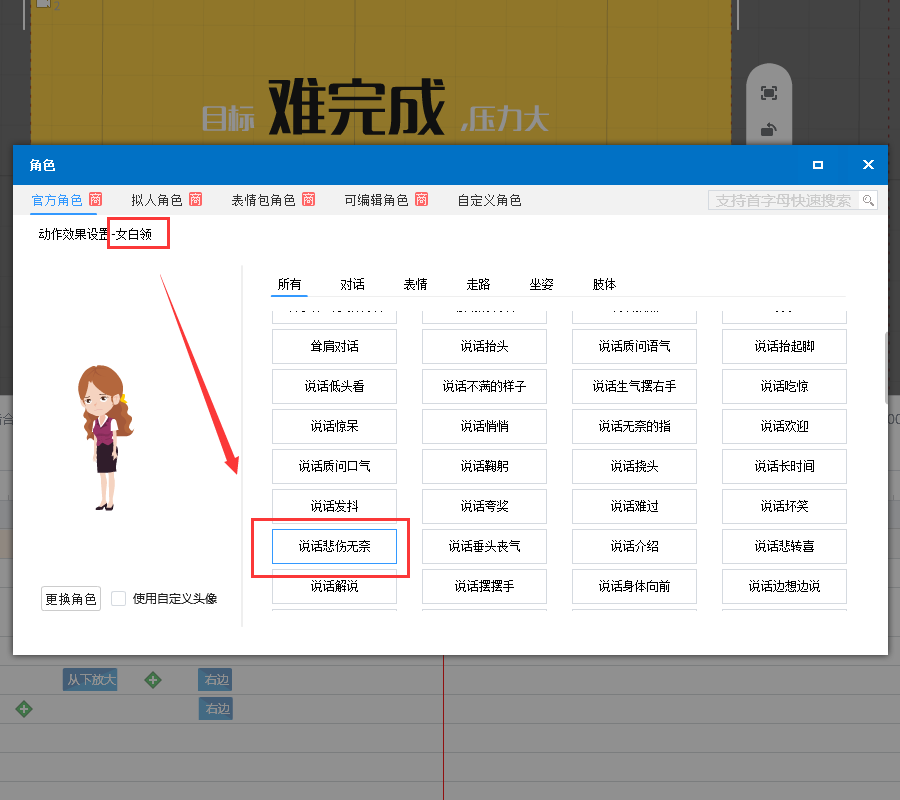The width and height of the screenshot is (900, 800).
Task: Pick the 说话介绍 action
Action: (634, 546)
